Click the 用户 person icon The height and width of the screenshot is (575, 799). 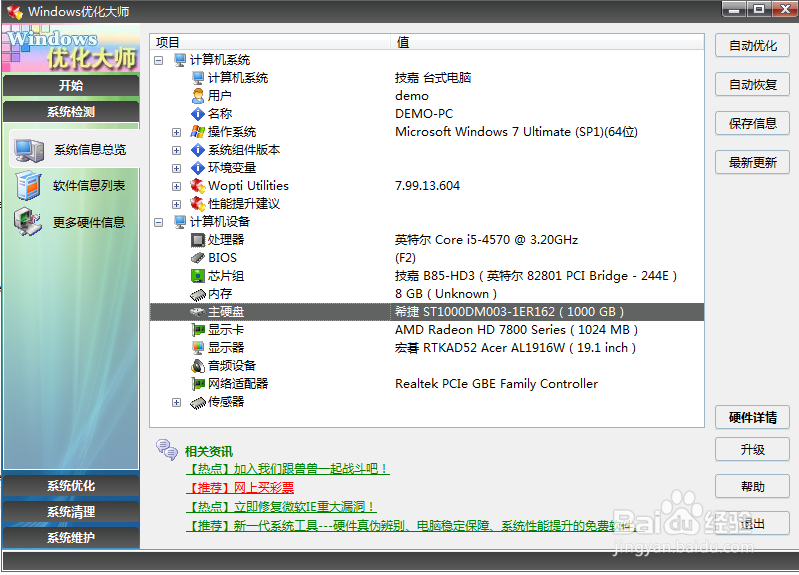(198, 95)
